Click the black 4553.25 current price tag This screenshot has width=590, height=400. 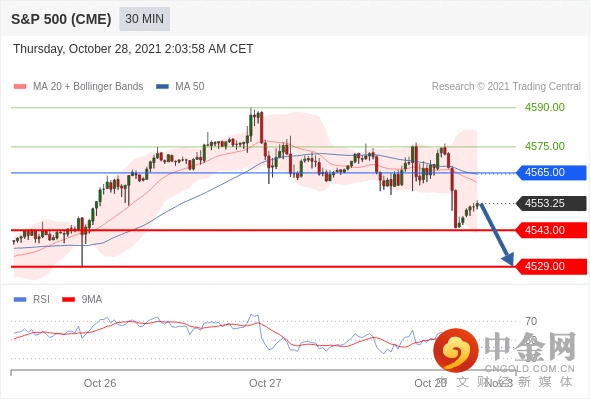point(552,203)
